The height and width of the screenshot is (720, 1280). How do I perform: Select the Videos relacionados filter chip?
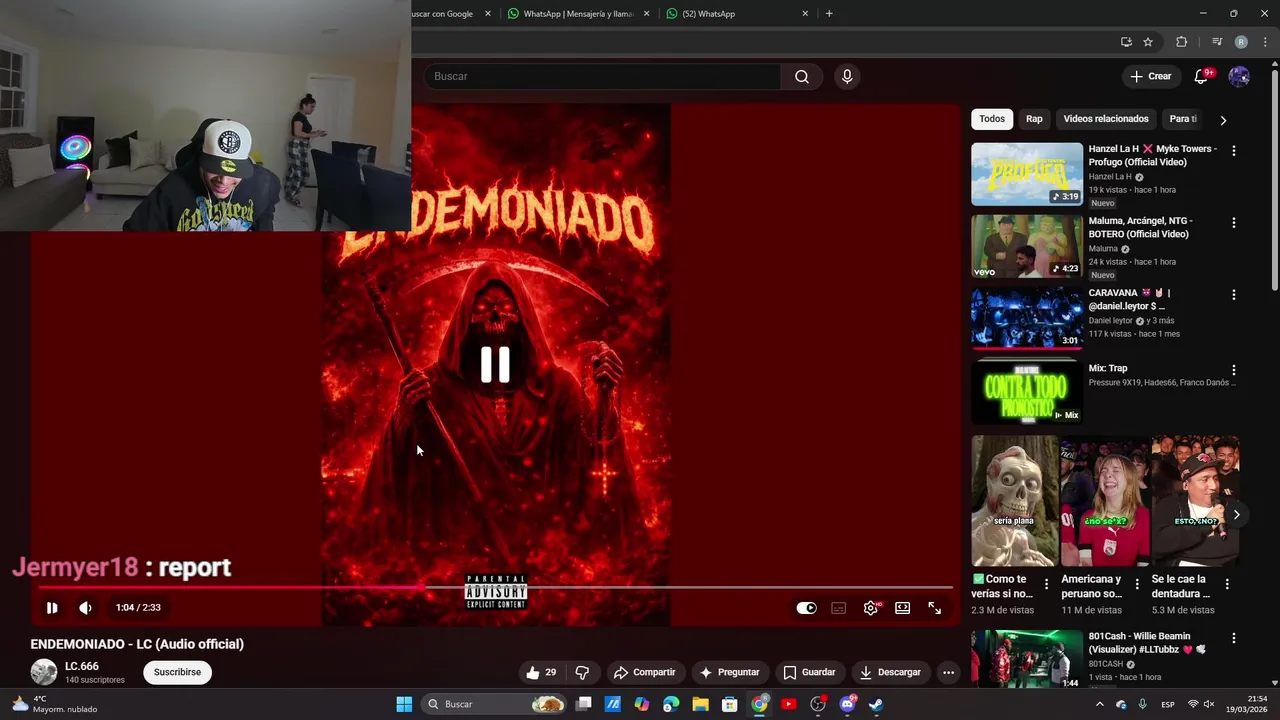click(x=1106, y=119)
